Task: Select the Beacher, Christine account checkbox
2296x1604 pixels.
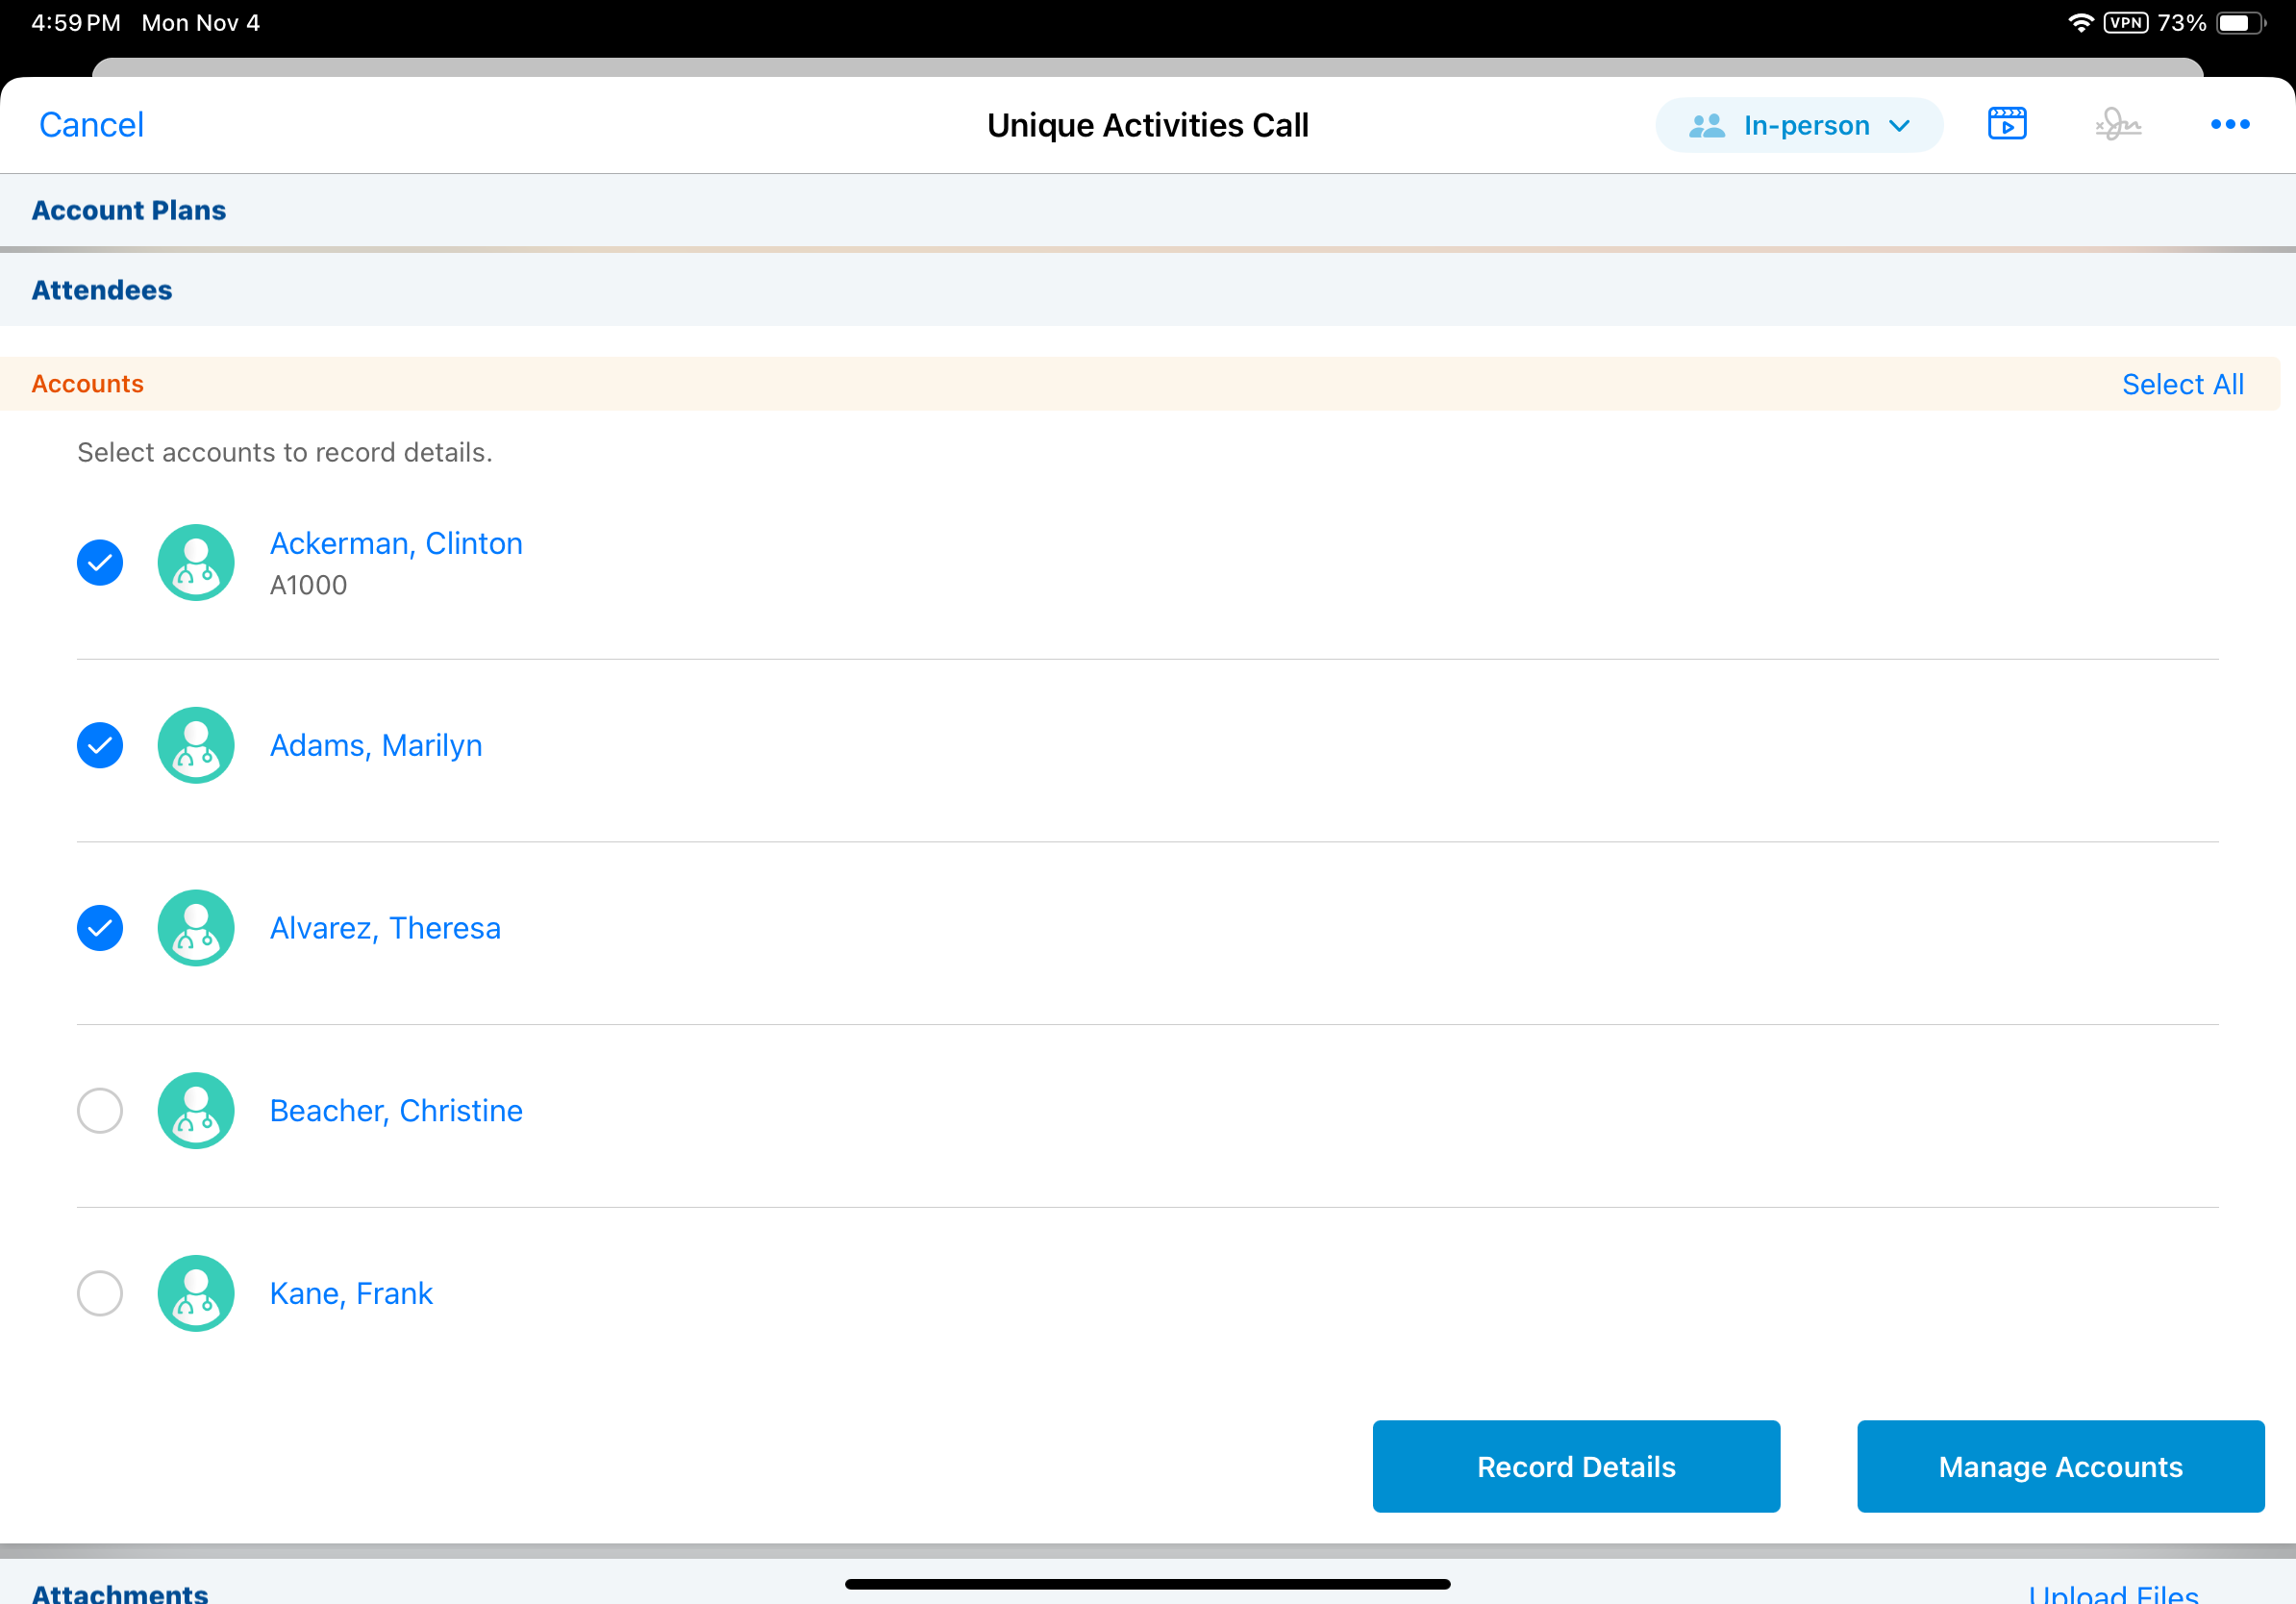Action: point(100,1110)
